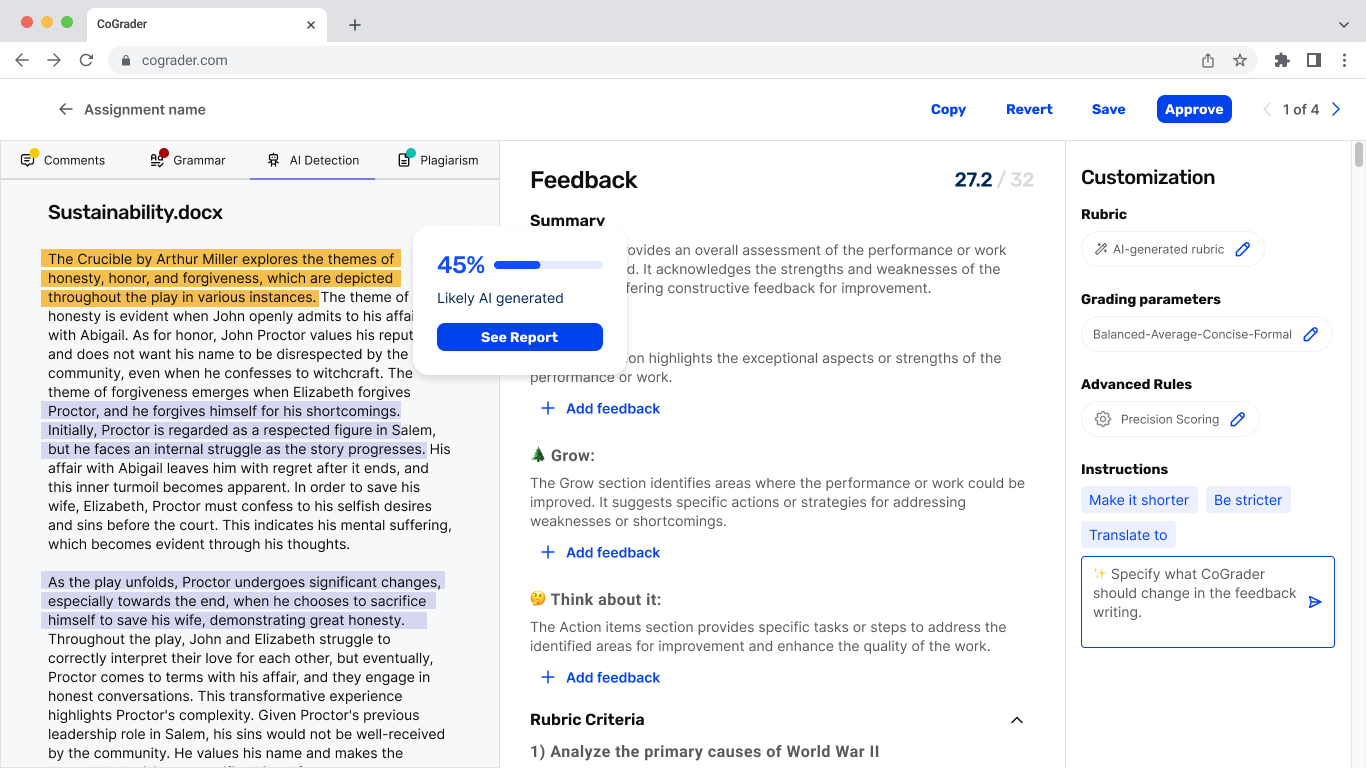This screenshot has width=1366, height=768.
Task: Bookmark this page with the star icon
Action: tap(1240, 60)
